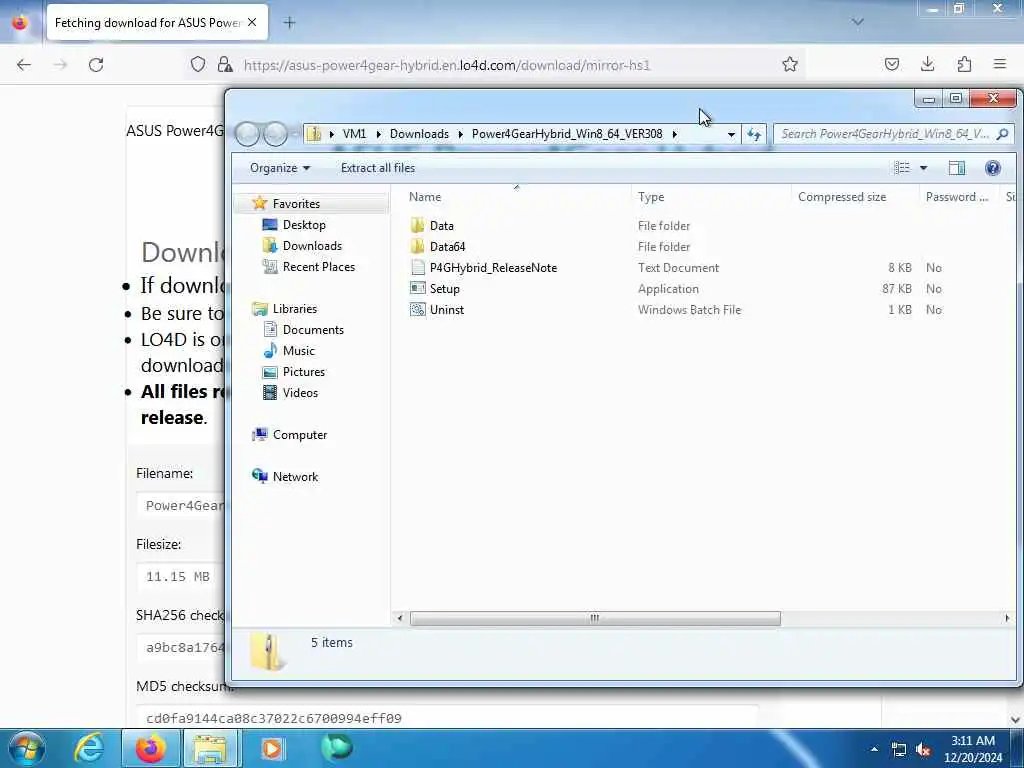Screen dimensions: 1024x768
Task: Click Extract all files
Action: [x=377, y=168]
